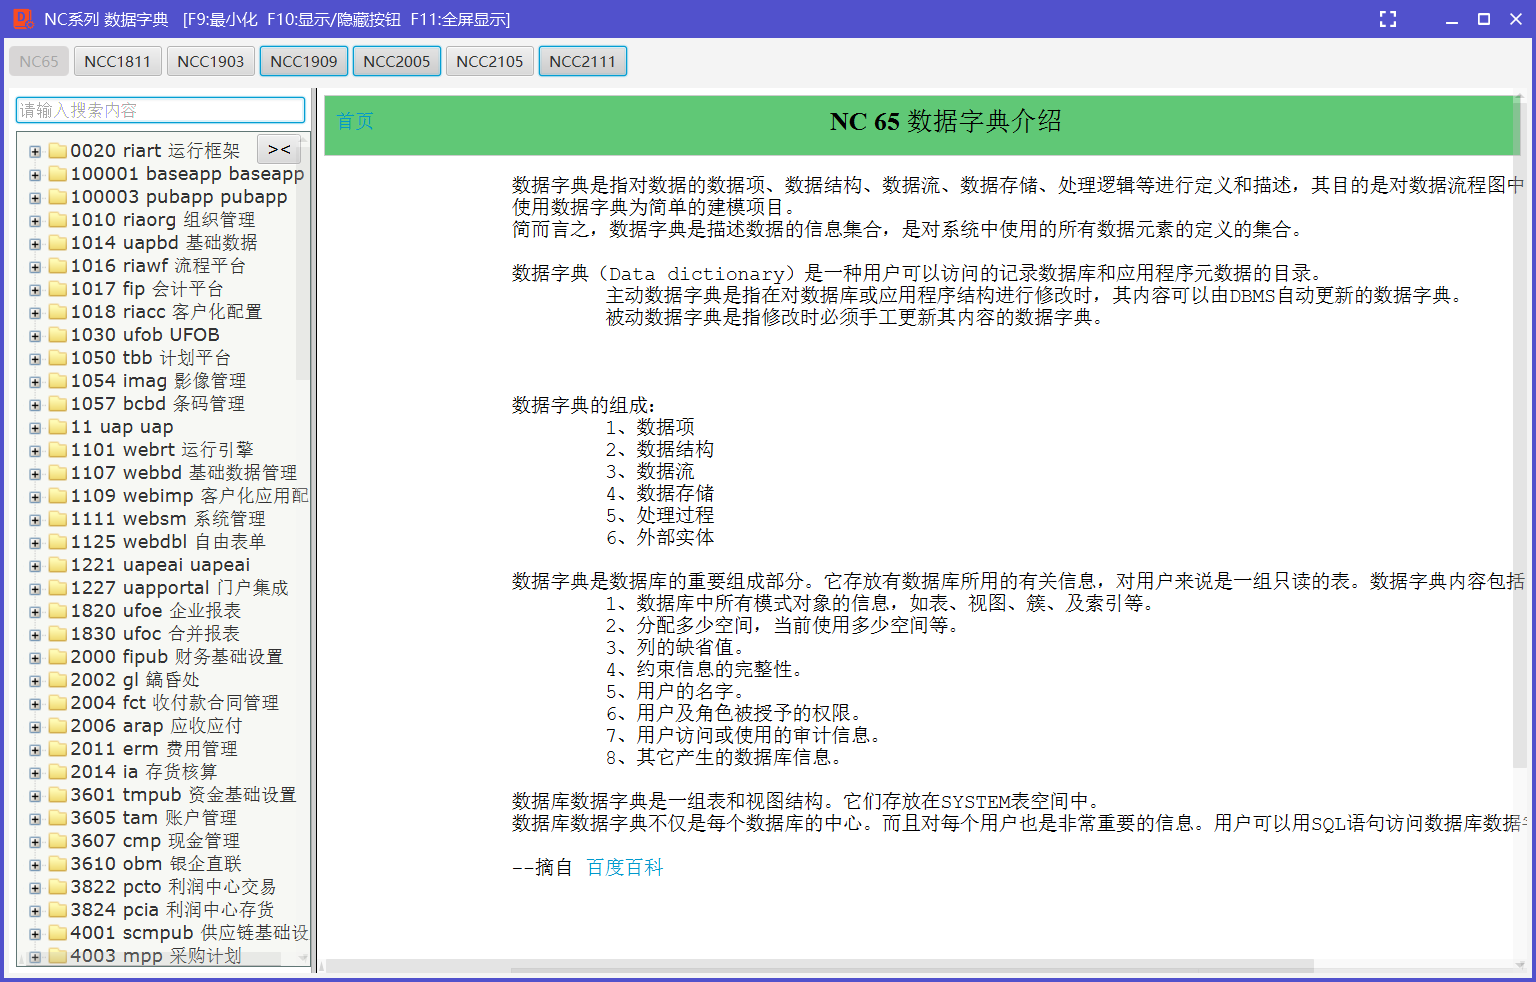This screenshot has height=982, width=1536.
Task: Open the 首页 link
Action: pyautogui.click(x=354, y=121)
